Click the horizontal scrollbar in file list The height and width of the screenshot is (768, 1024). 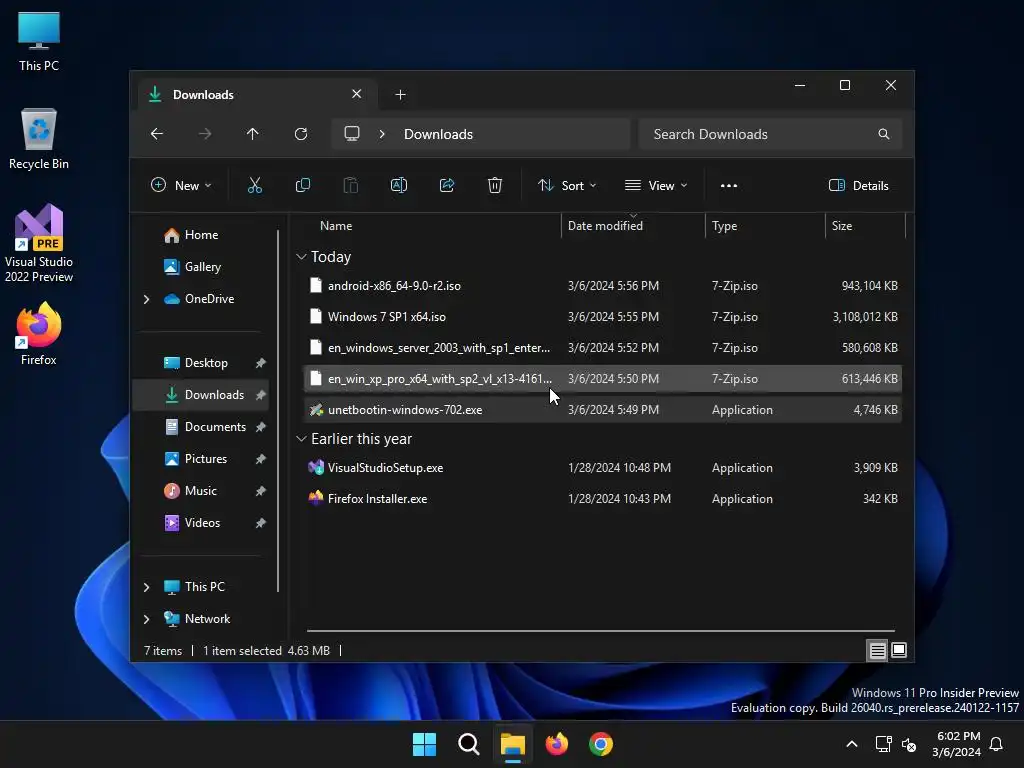tap(601, 631)
